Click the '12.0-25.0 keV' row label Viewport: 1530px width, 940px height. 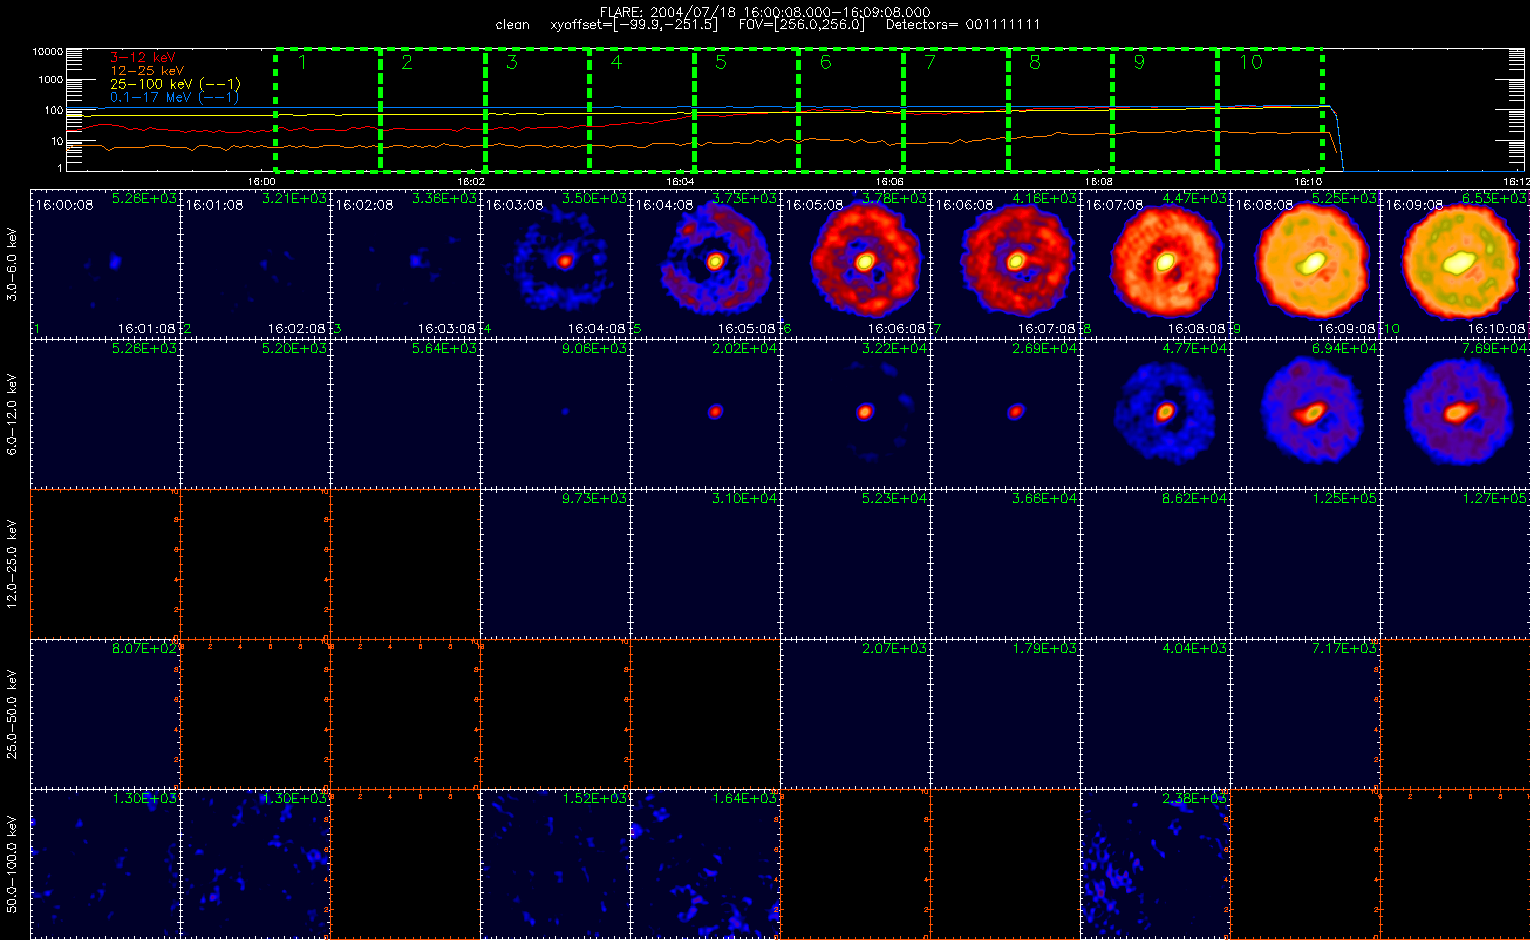[13, 564]
